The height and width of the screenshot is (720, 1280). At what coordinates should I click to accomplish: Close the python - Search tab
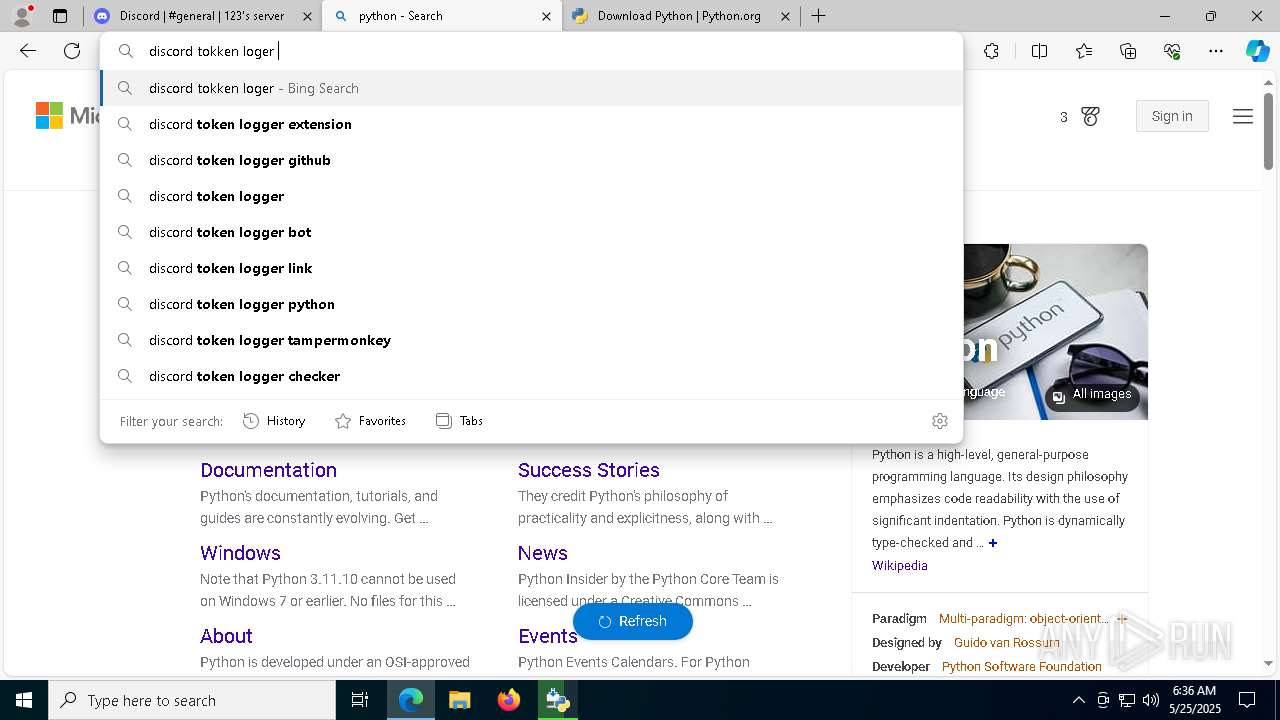coord(546,16)
